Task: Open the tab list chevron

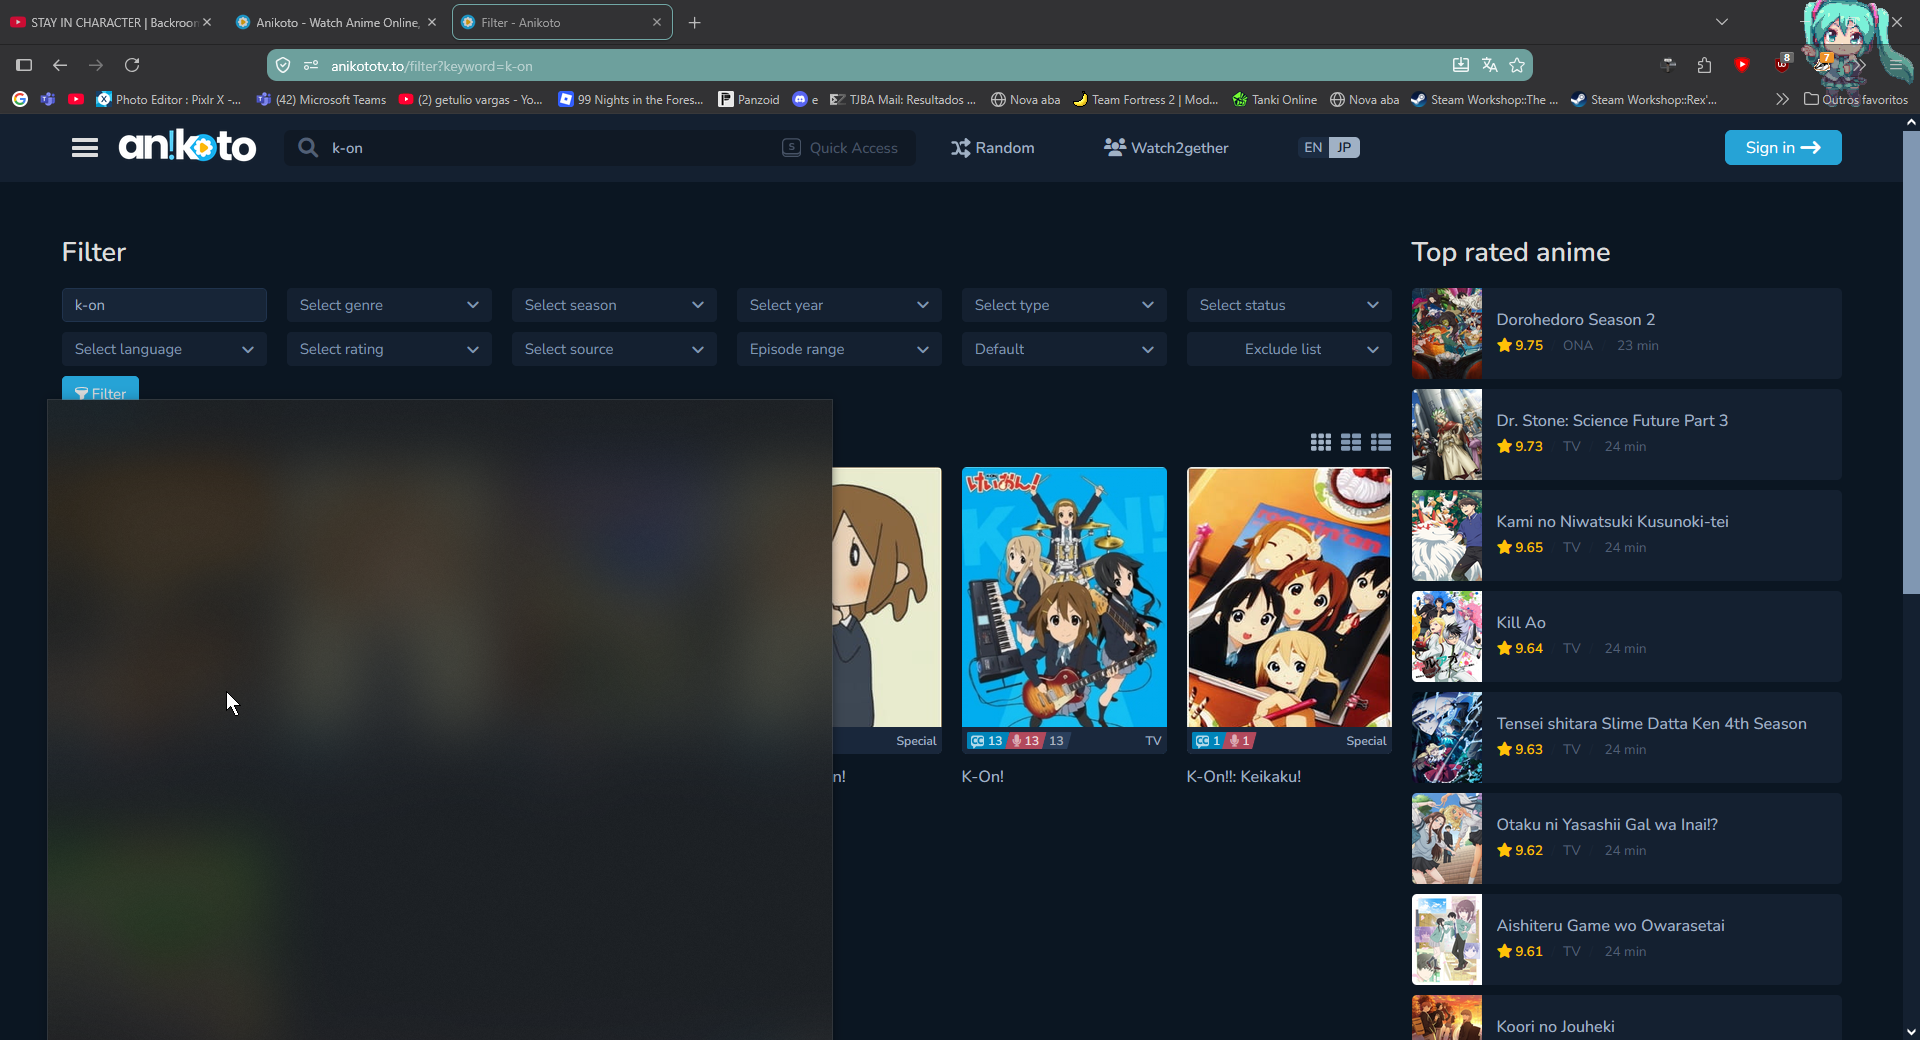Action: [1721, 22]
